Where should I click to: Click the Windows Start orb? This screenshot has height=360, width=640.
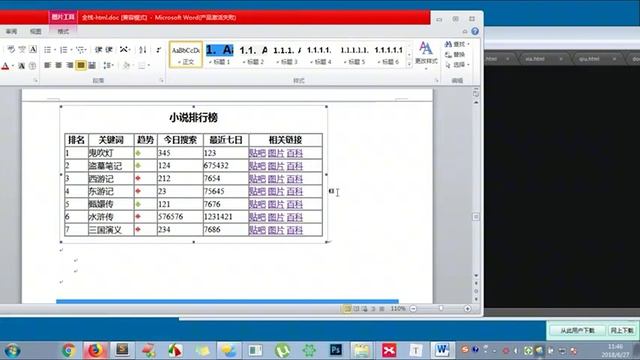pyautogui.click(x=12, y=351)
